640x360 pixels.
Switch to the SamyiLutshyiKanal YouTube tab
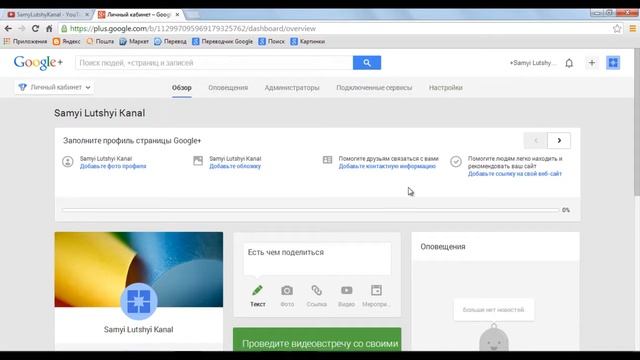pyautogui.click(x=47, y=14)
